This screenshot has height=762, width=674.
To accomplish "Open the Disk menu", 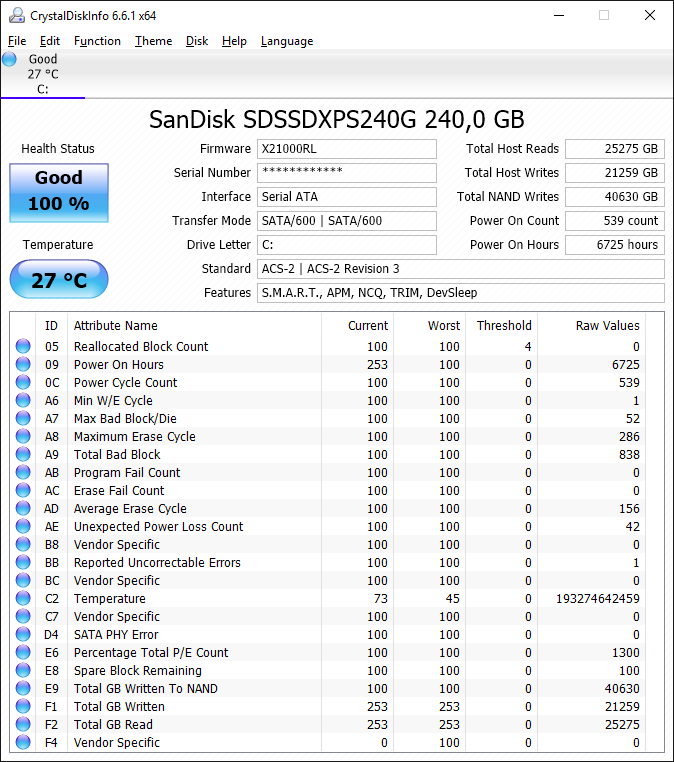I will pyautogui.click(x=197, y=41).
